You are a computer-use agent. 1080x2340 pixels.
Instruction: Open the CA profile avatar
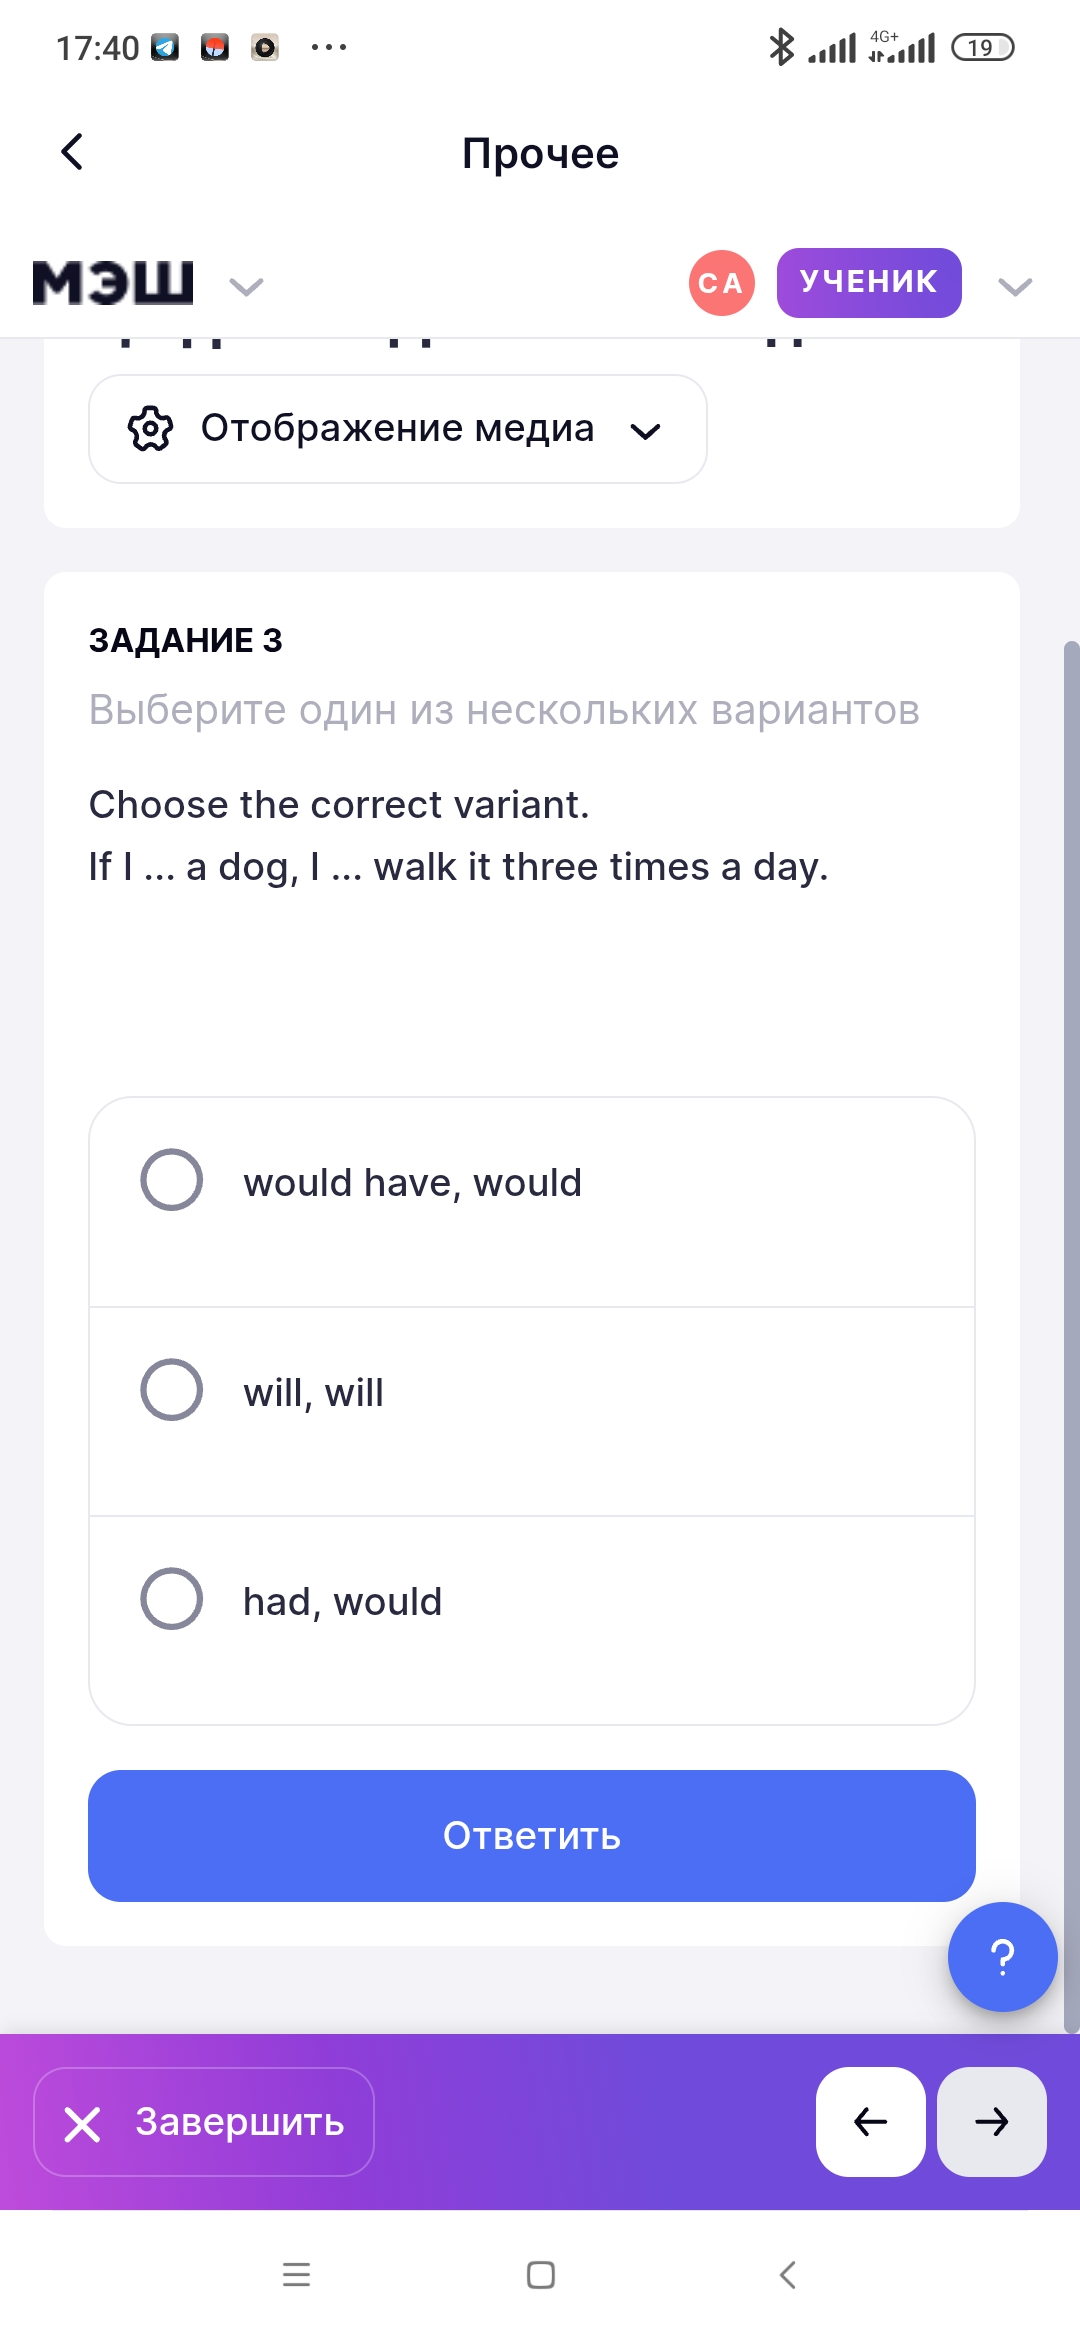click(x=721, y=283)
